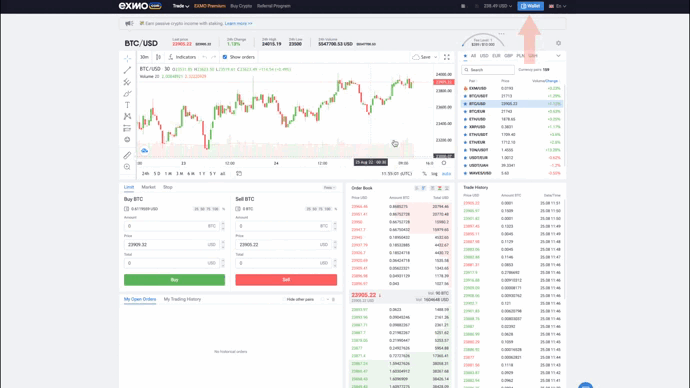Toggle the log scale option

(x=434, y=174)
